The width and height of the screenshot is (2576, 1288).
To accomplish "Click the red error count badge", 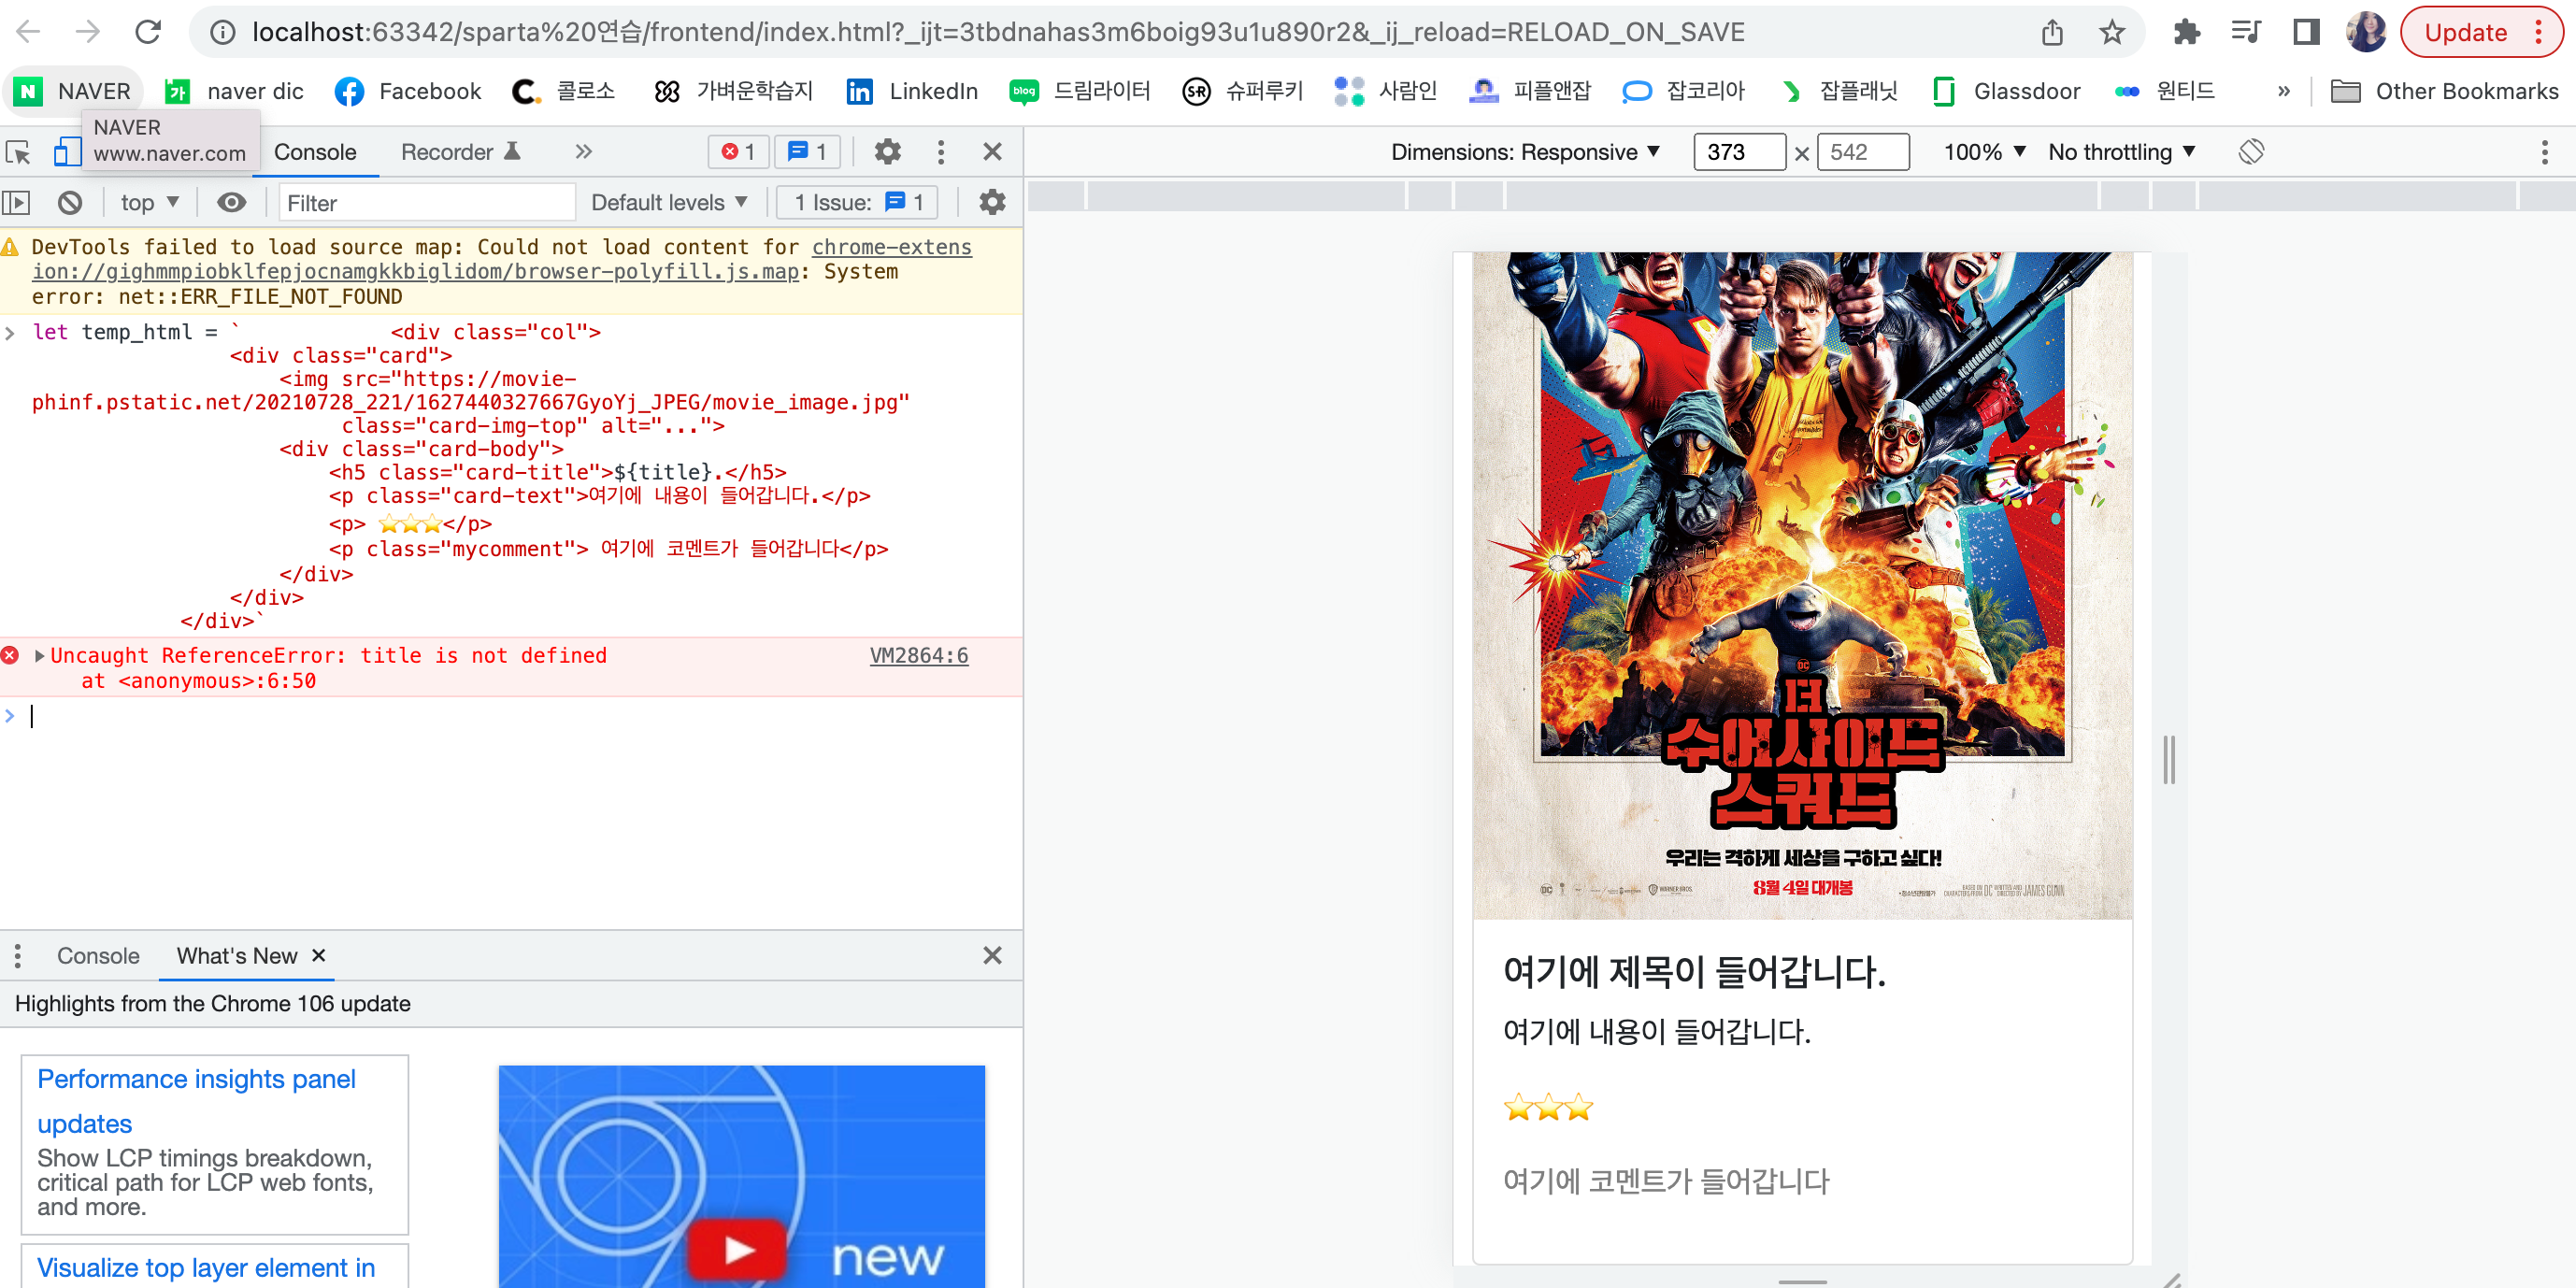I will tap(739, 152).
